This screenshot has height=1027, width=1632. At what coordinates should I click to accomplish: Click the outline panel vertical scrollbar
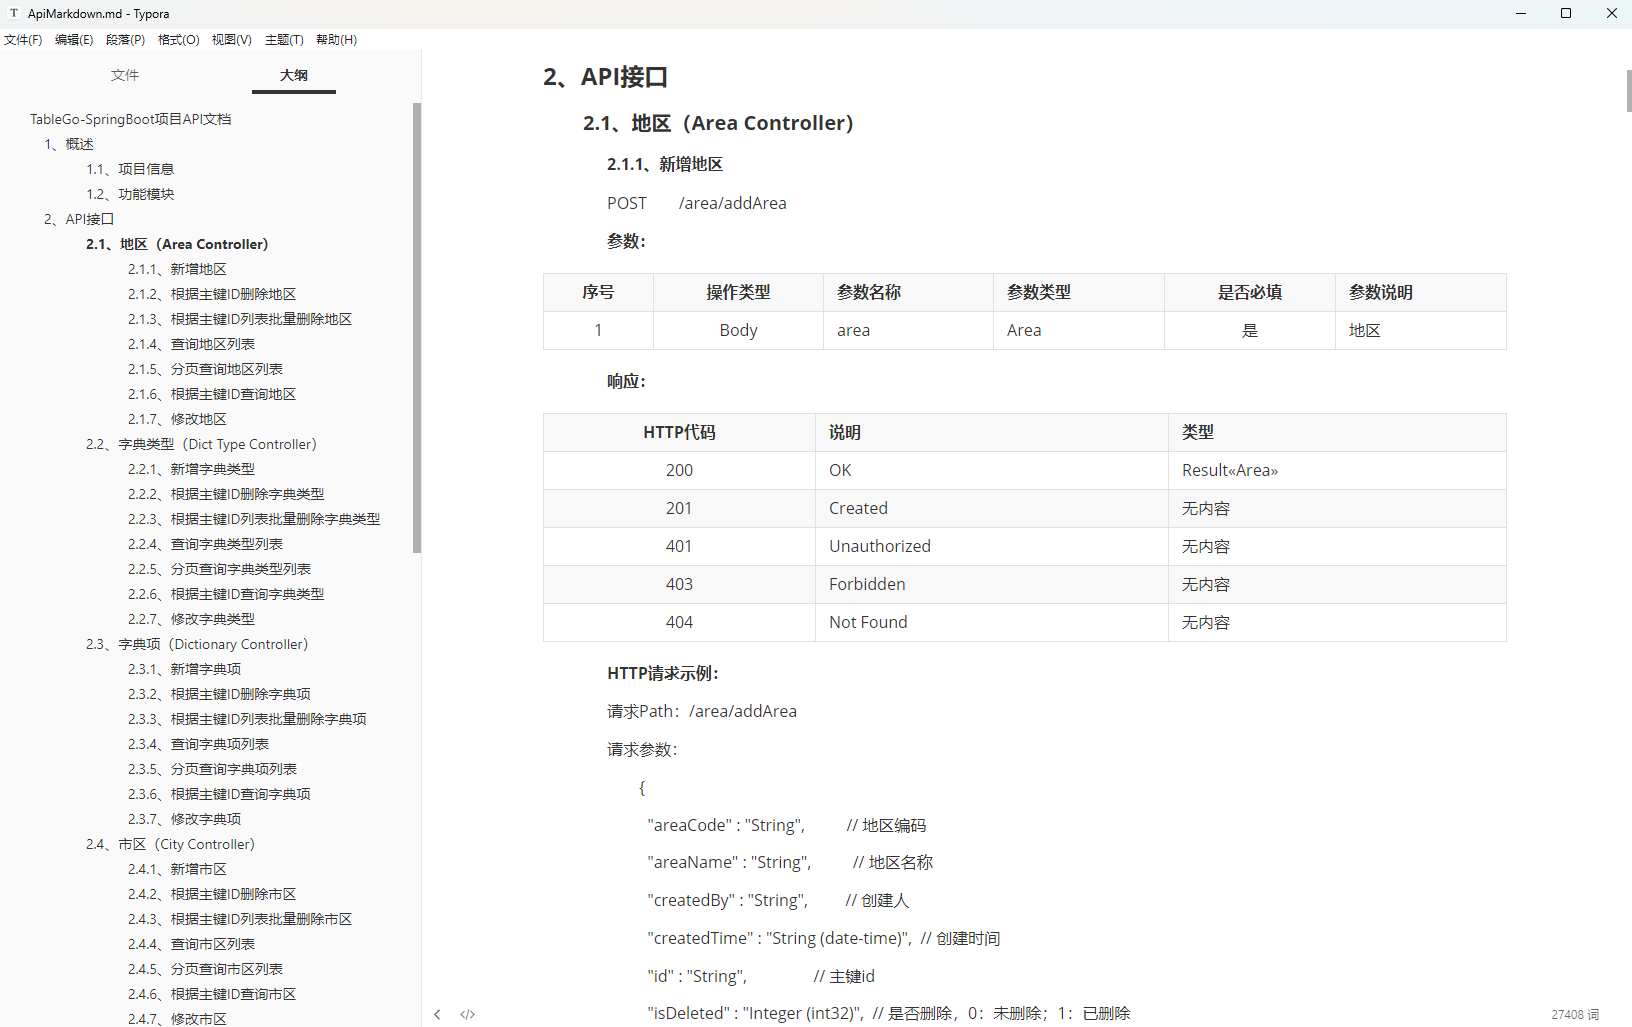point(417,327)
